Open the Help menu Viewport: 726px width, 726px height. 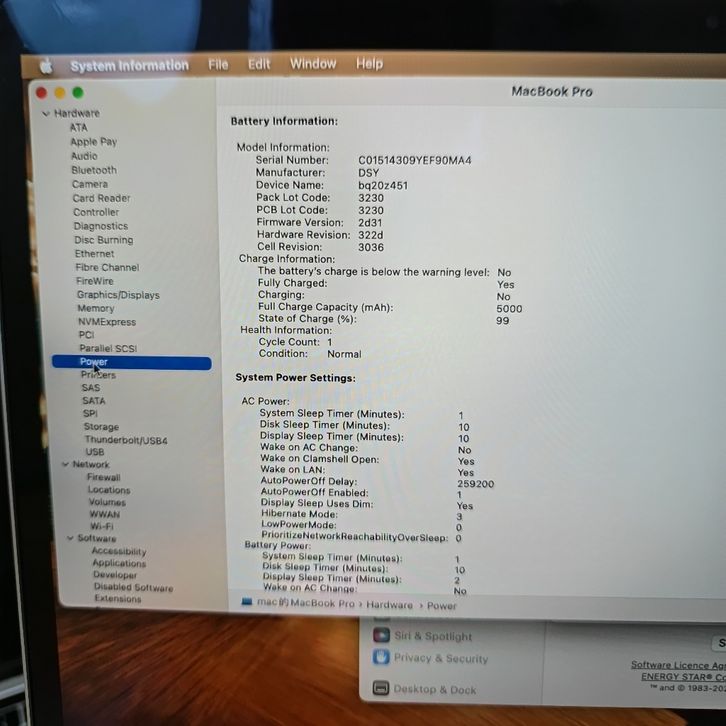[369, 63]
